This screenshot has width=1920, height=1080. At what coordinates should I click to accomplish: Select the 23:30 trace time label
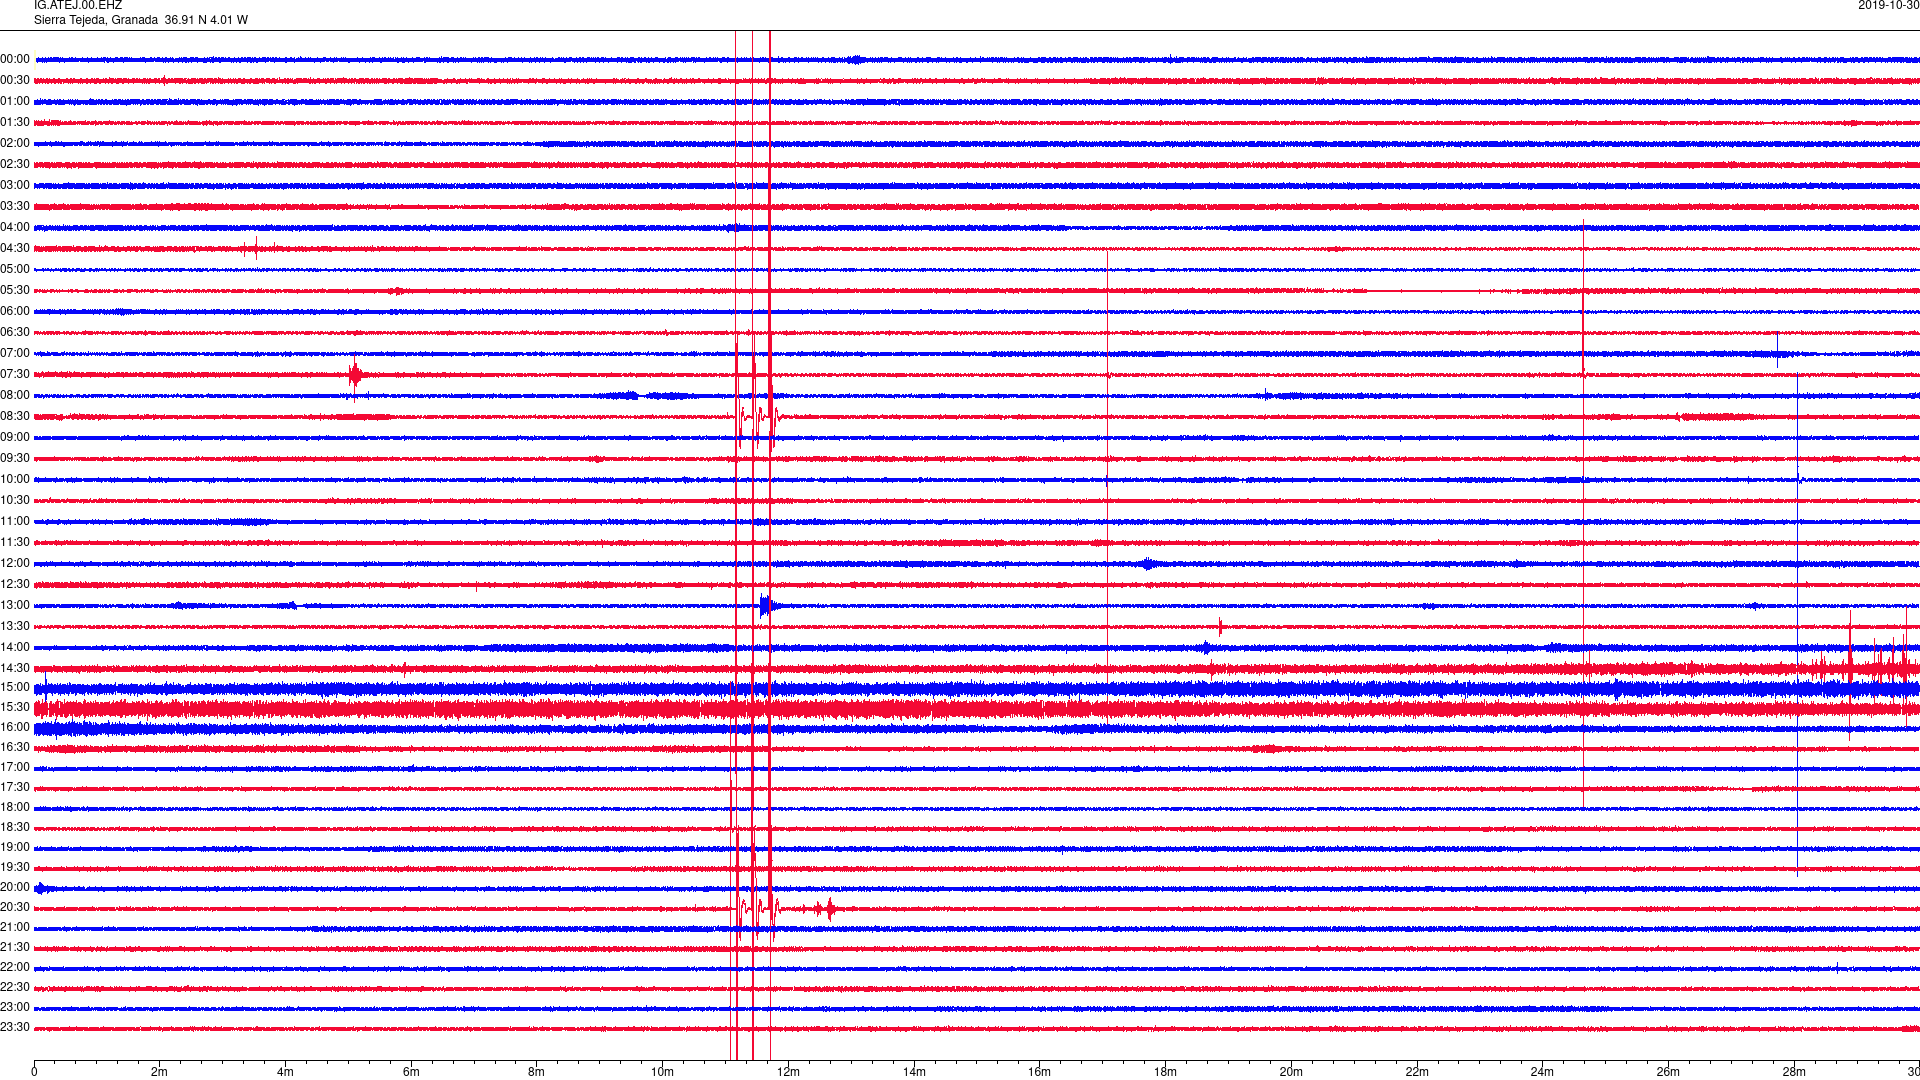coord(15,1027)
